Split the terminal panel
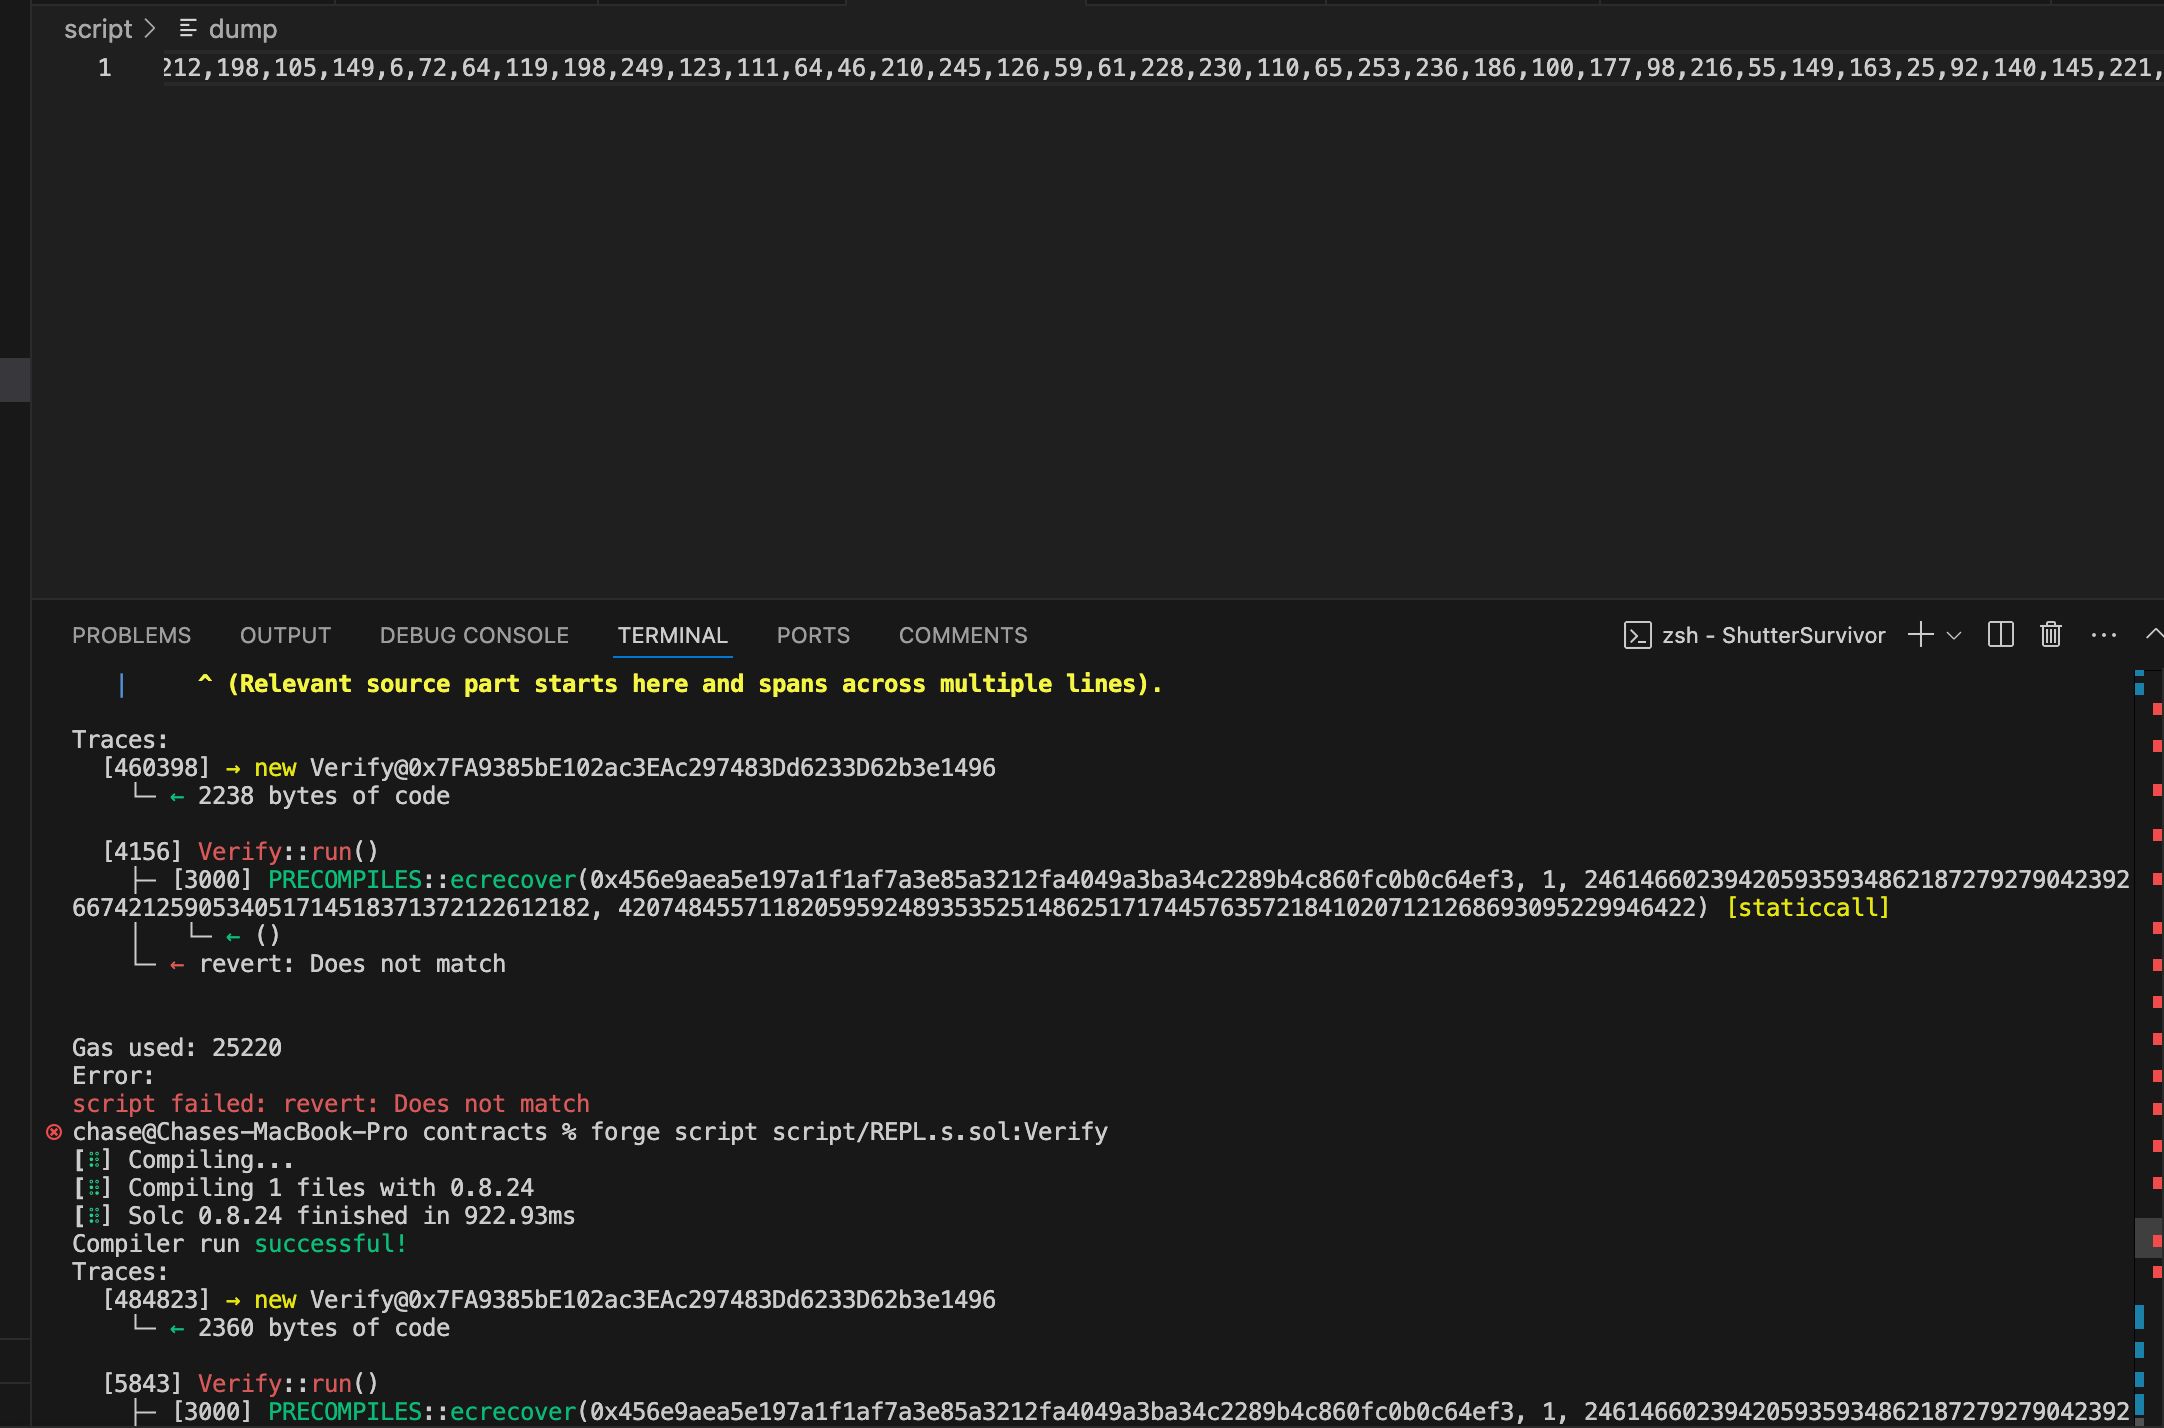 [2001, 635]
